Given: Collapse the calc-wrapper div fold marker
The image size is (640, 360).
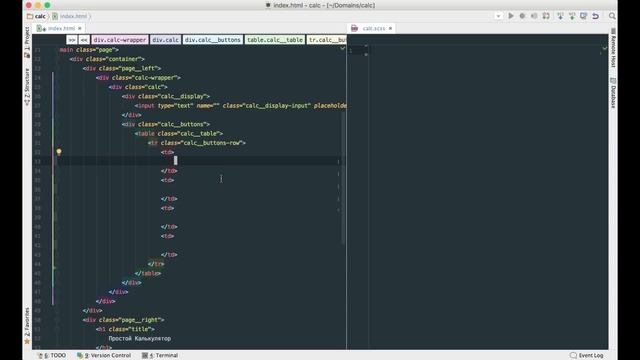Looking at the screenshot, I should pos(57,78).
